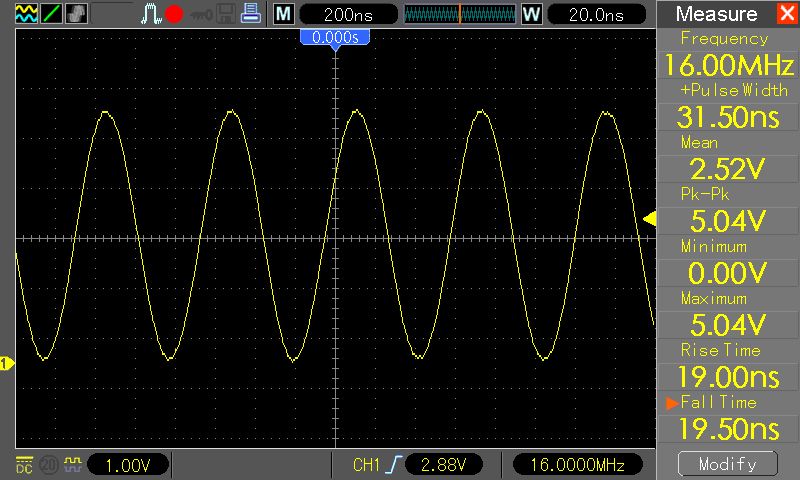The image size is (800, 480).
Task: Close the Measure panel
Action: point(786,14)
